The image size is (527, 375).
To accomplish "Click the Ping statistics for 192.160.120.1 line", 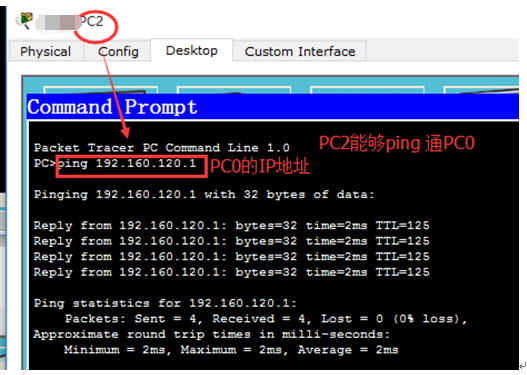I will pos(165,303).
